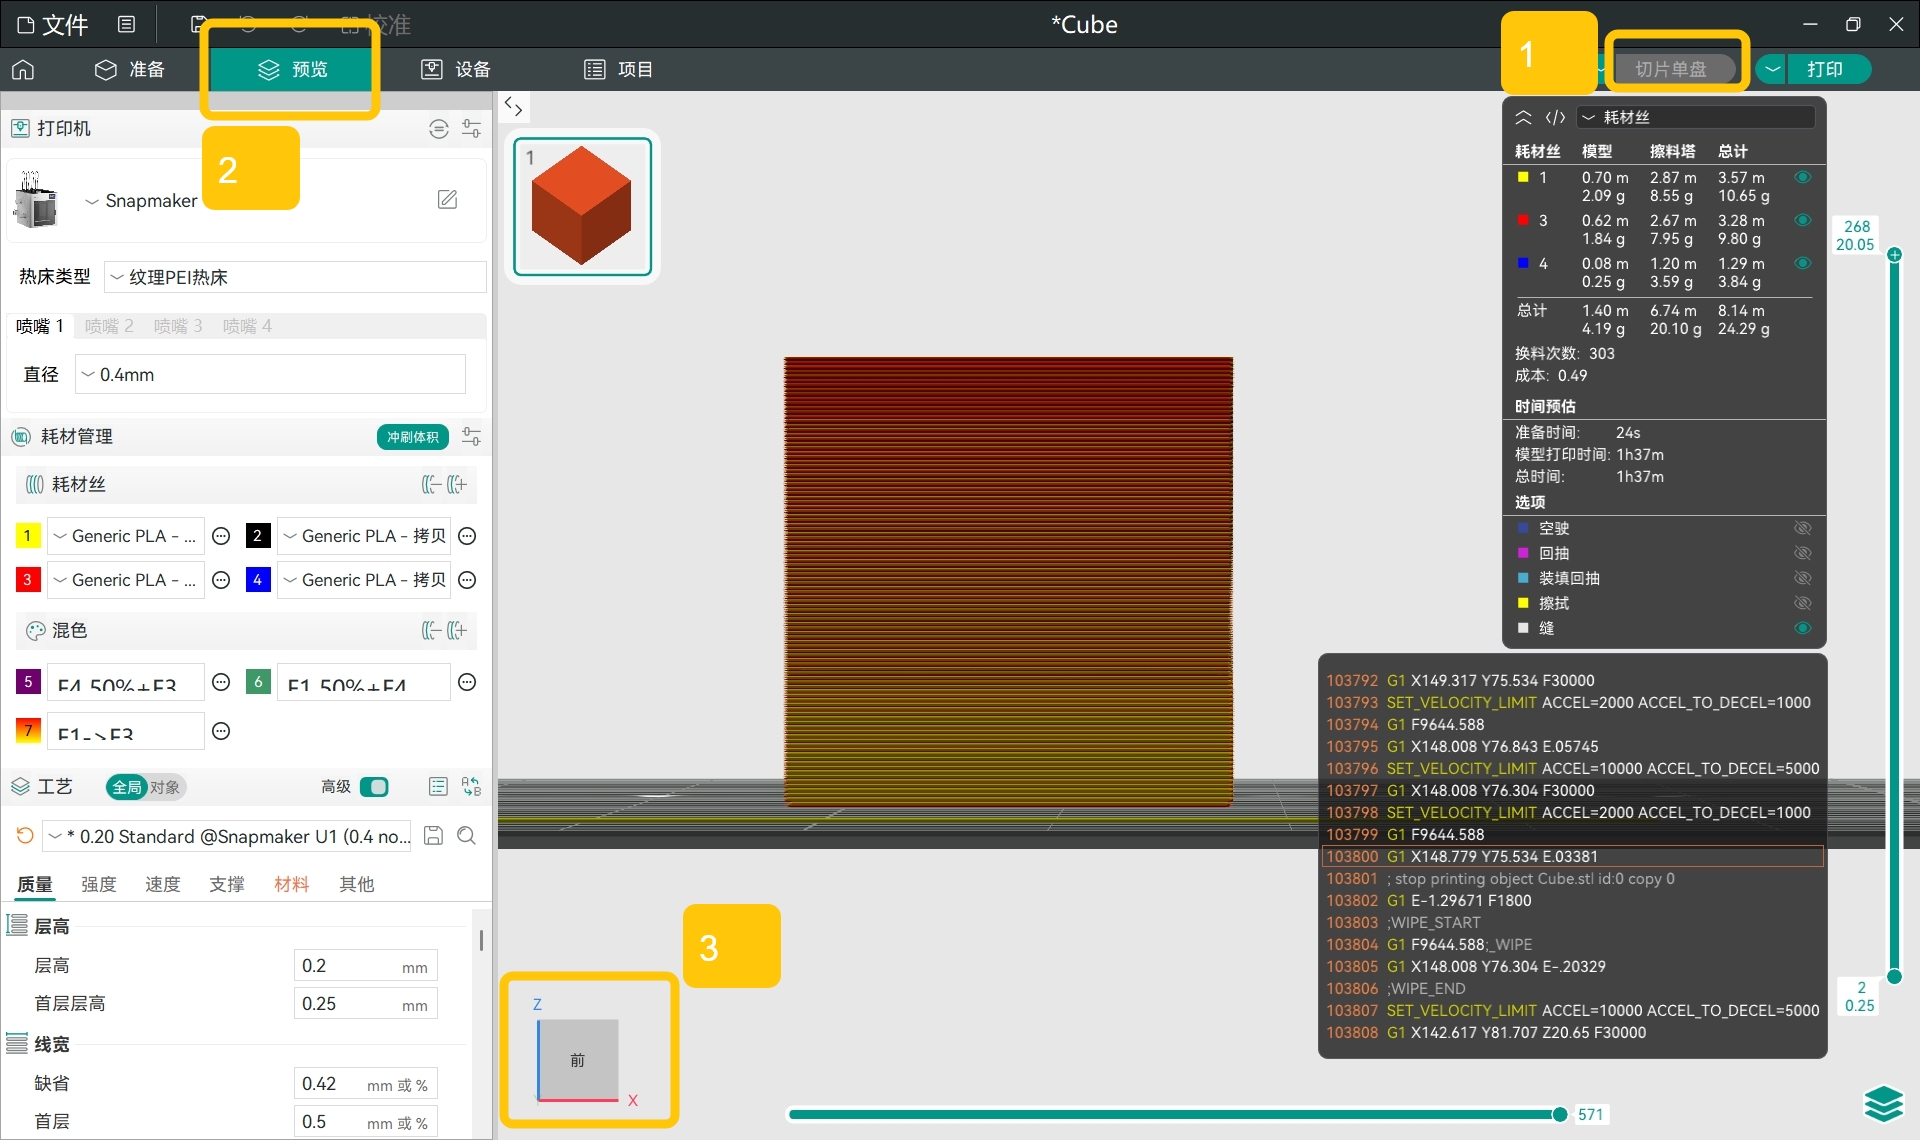Click the layers stack icon bottom right
Screen dimensions: 1920x1140
coord(1884,1105)
